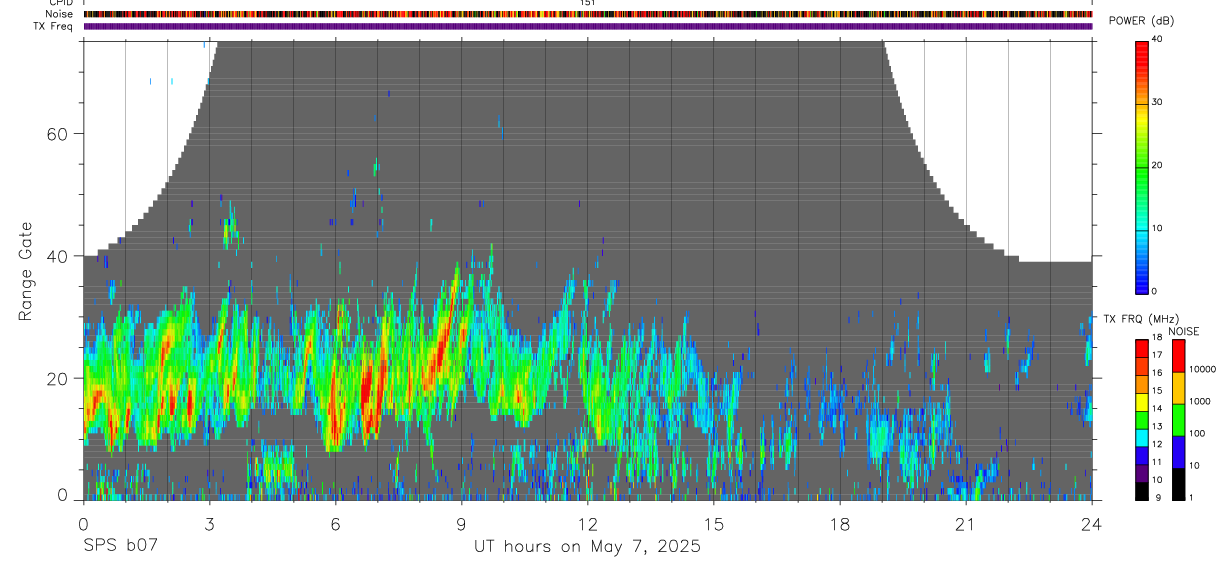Click the UT hours on May 7, 2025 title

587,547
